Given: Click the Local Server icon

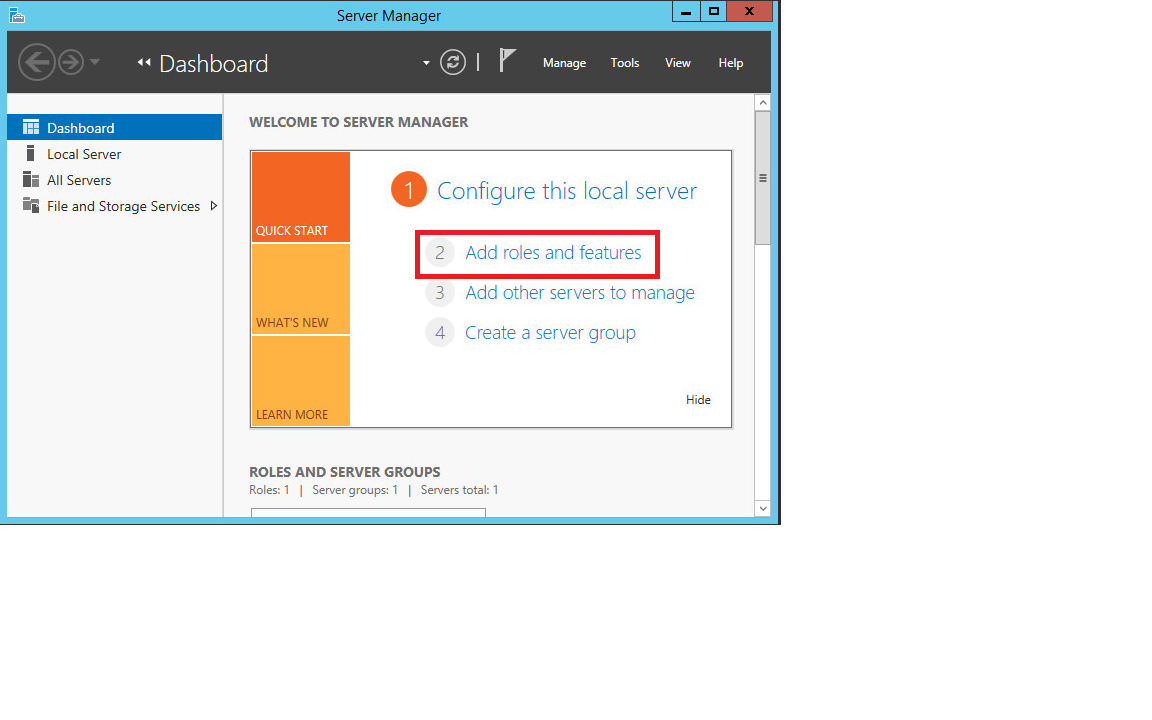Looking at the screenshot, I should 30,153.
